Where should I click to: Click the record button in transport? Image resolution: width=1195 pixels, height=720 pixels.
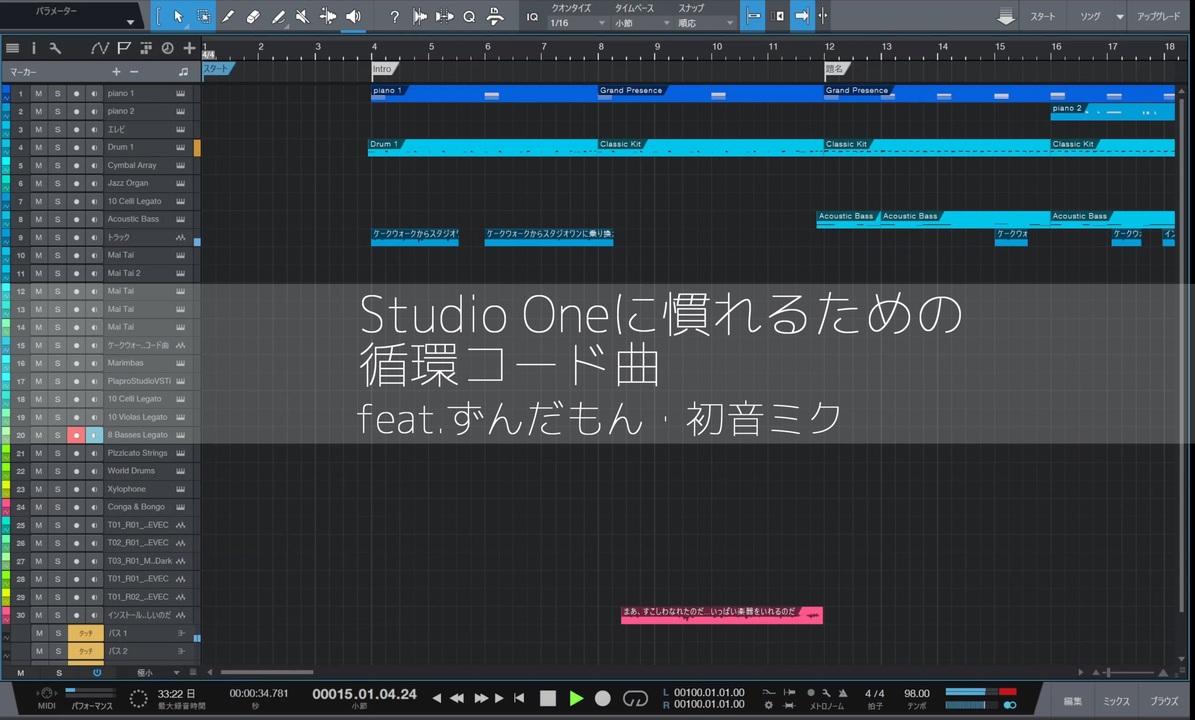pos(603,698)
